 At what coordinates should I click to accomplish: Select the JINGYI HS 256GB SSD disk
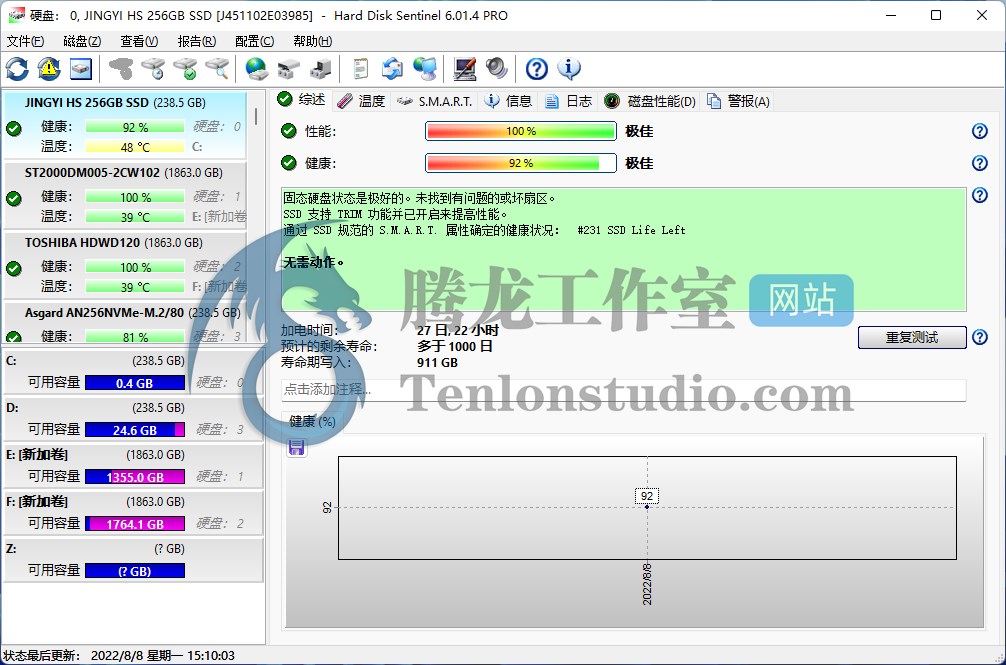coord(125,125)
